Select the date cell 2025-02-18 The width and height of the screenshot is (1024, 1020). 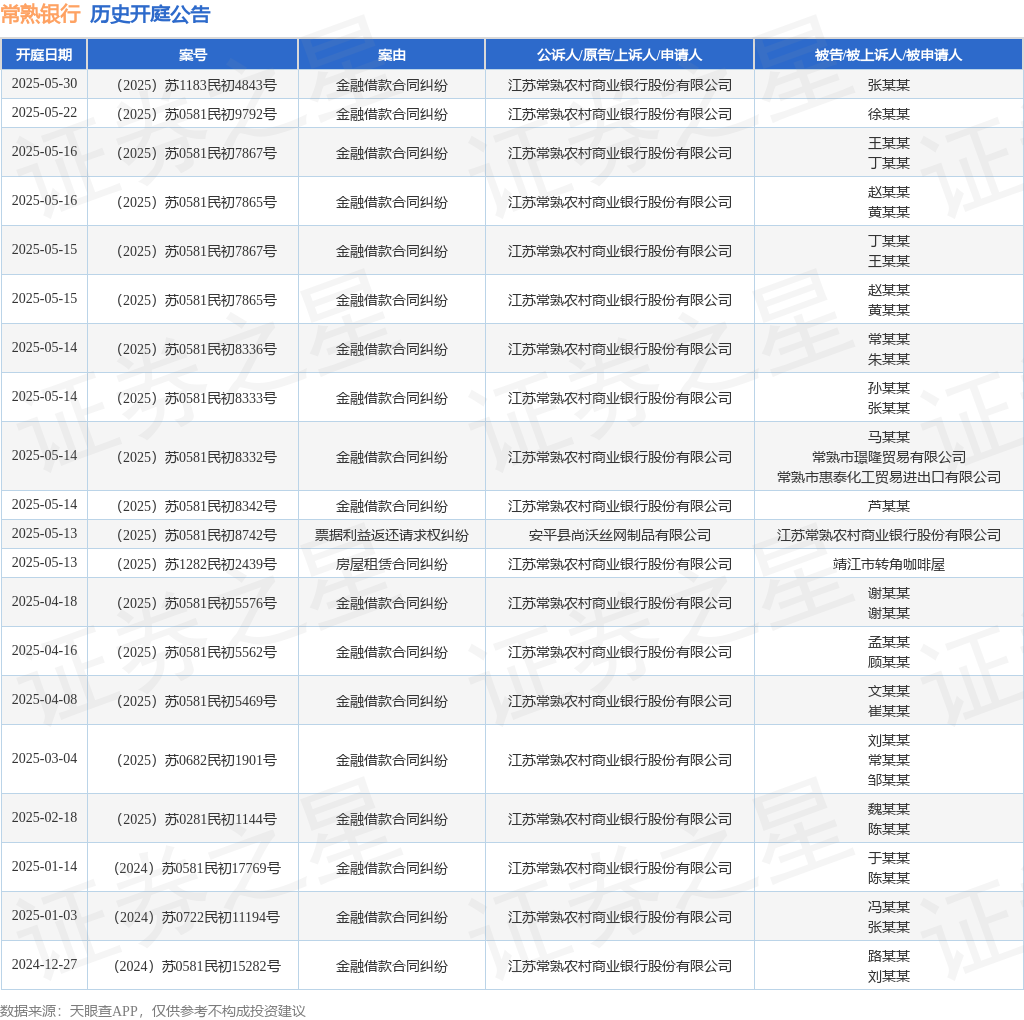point(44,818)
